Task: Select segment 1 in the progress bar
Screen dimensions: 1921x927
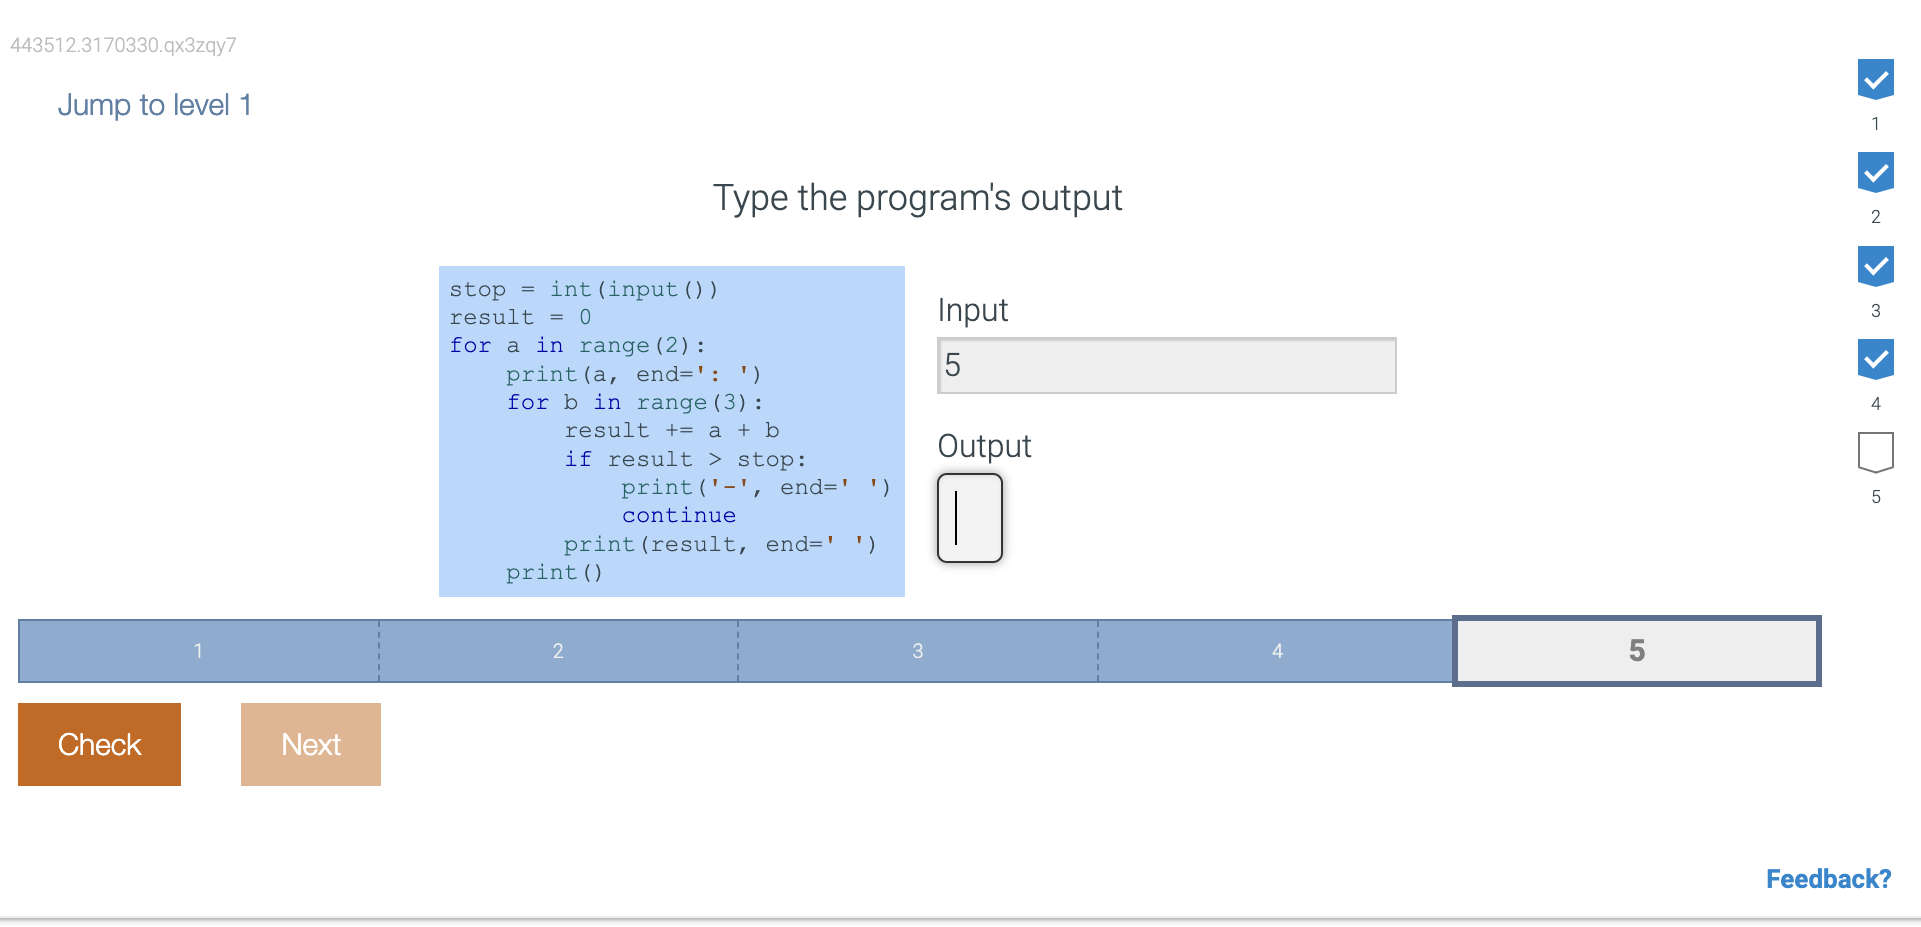Action: pos(198,651)
